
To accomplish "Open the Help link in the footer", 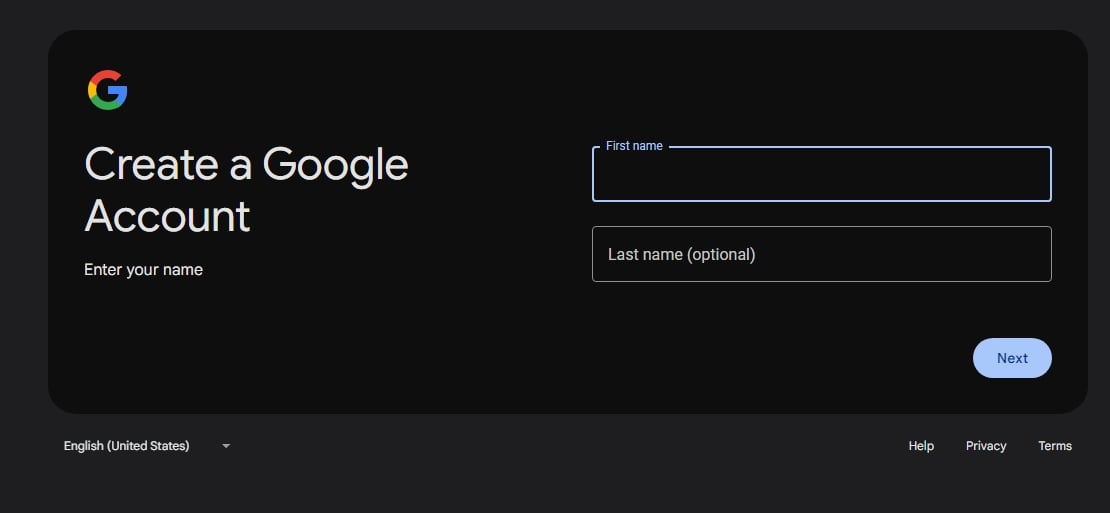I will (x=921, y=446).
